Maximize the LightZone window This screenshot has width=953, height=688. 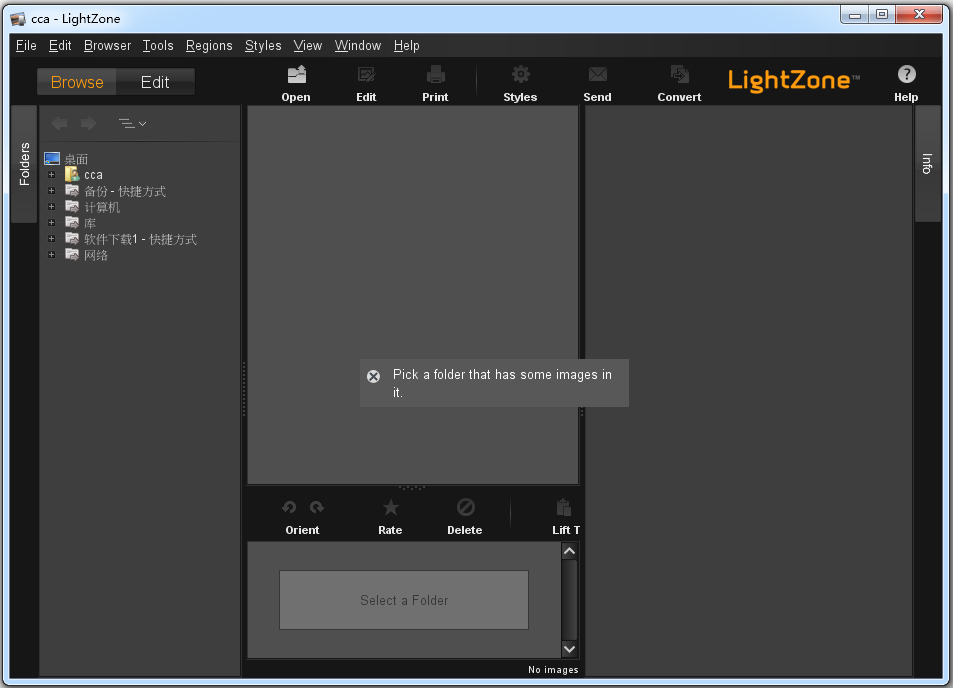click(x=882, y=15)
